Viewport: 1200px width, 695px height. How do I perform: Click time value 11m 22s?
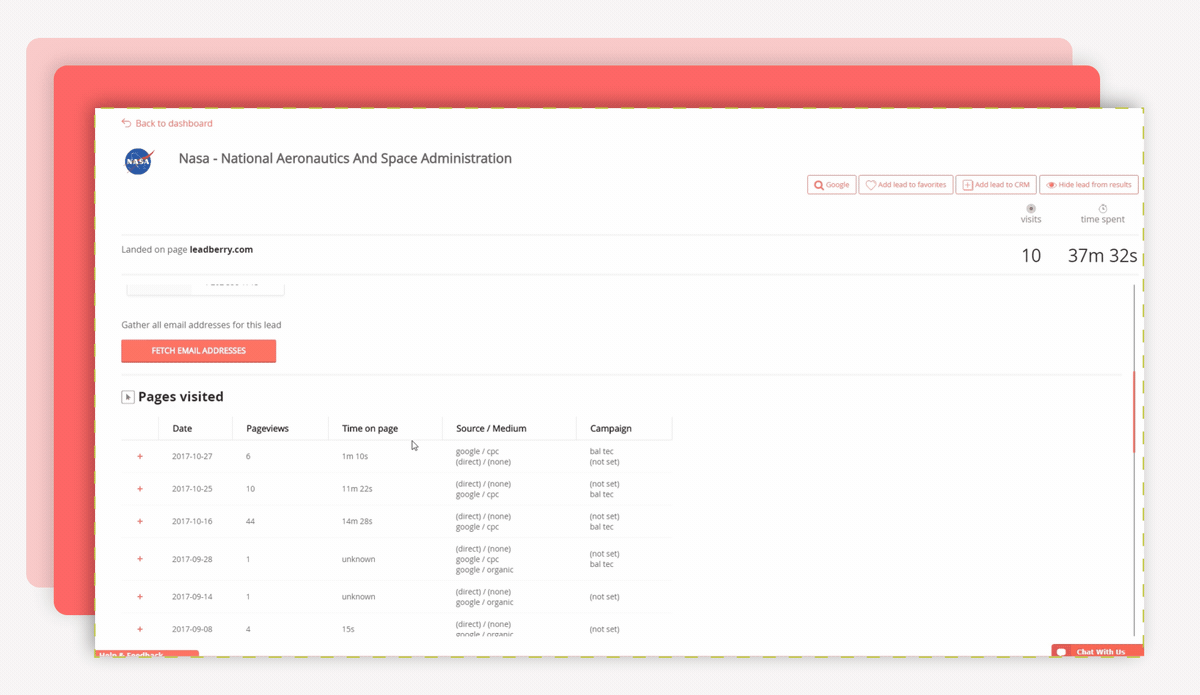[357, 489]
